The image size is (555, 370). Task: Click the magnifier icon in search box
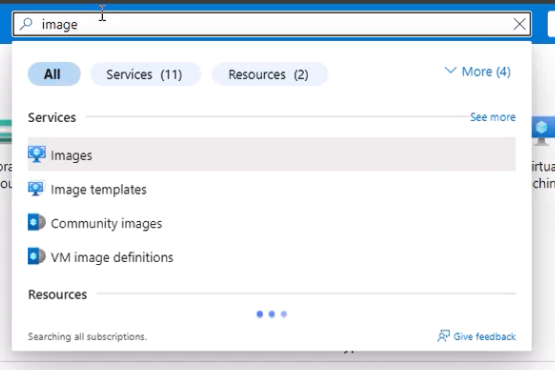(26, 24)
